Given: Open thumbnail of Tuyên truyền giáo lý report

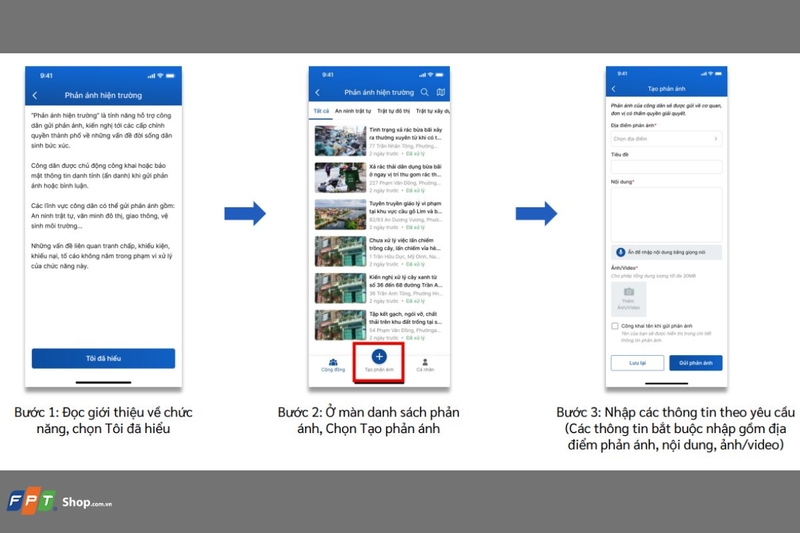Looking at the screenshot, I should coord(340,215).
